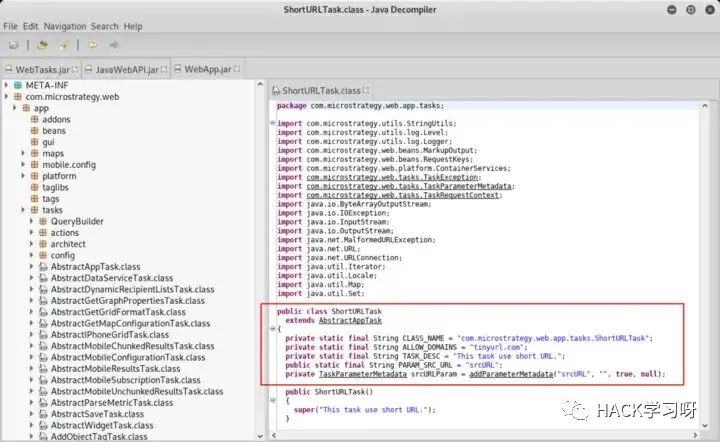This screenshot has width=720, height=442.
Task: Click the maps package icon
Action: click(x=34, y=153)
